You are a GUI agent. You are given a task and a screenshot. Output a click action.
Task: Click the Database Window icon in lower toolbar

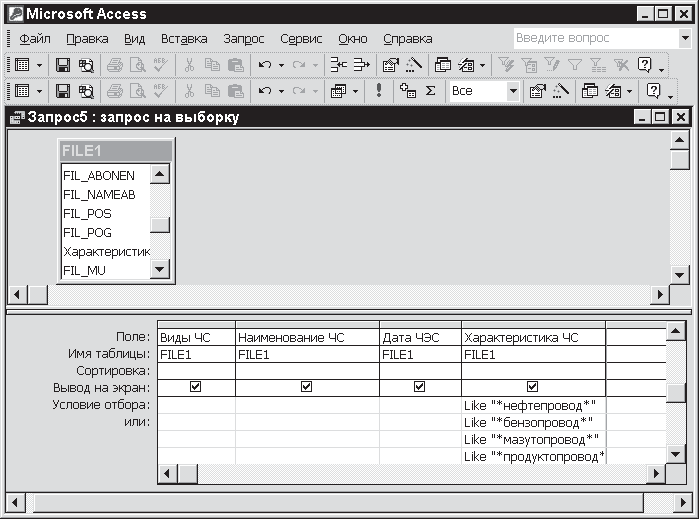coord(590,90)
